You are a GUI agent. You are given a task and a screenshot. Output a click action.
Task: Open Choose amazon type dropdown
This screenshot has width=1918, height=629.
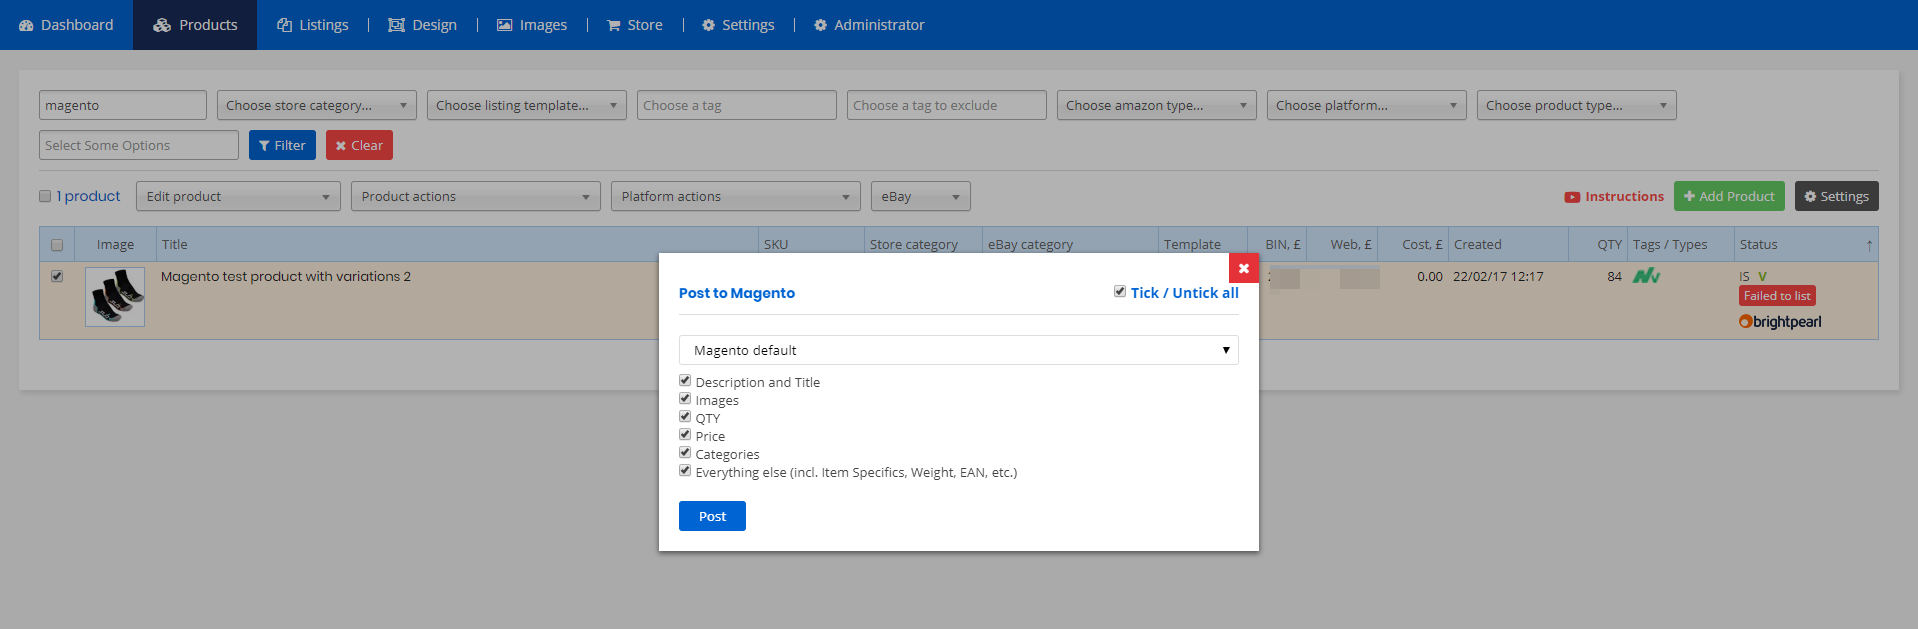pos(1157,105)
